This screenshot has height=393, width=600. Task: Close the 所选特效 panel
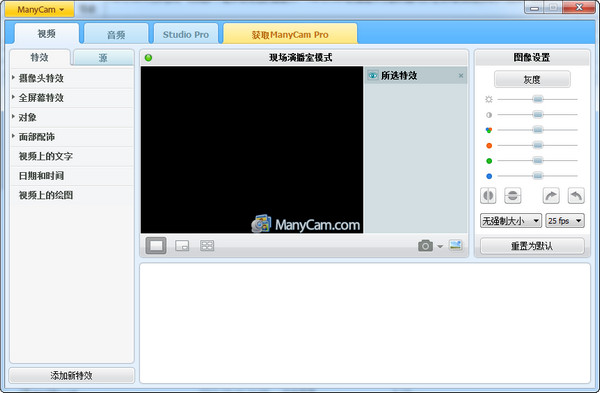point(461,76)
